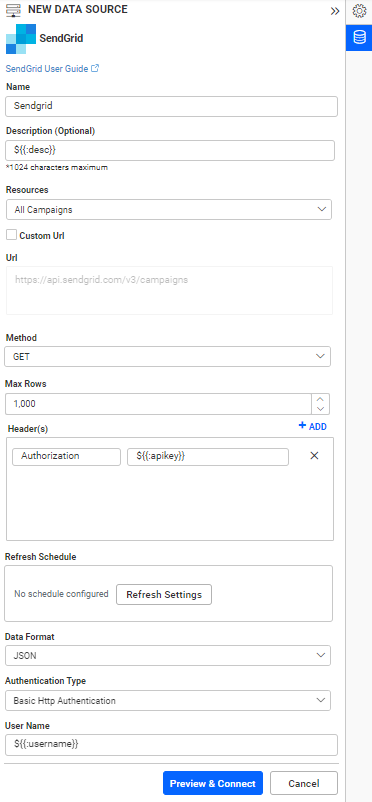Image resolution: width=372 pixels, height=802 pixels.
Task: Expand the Method dropdown set to GET
Action: pos(167,357)
